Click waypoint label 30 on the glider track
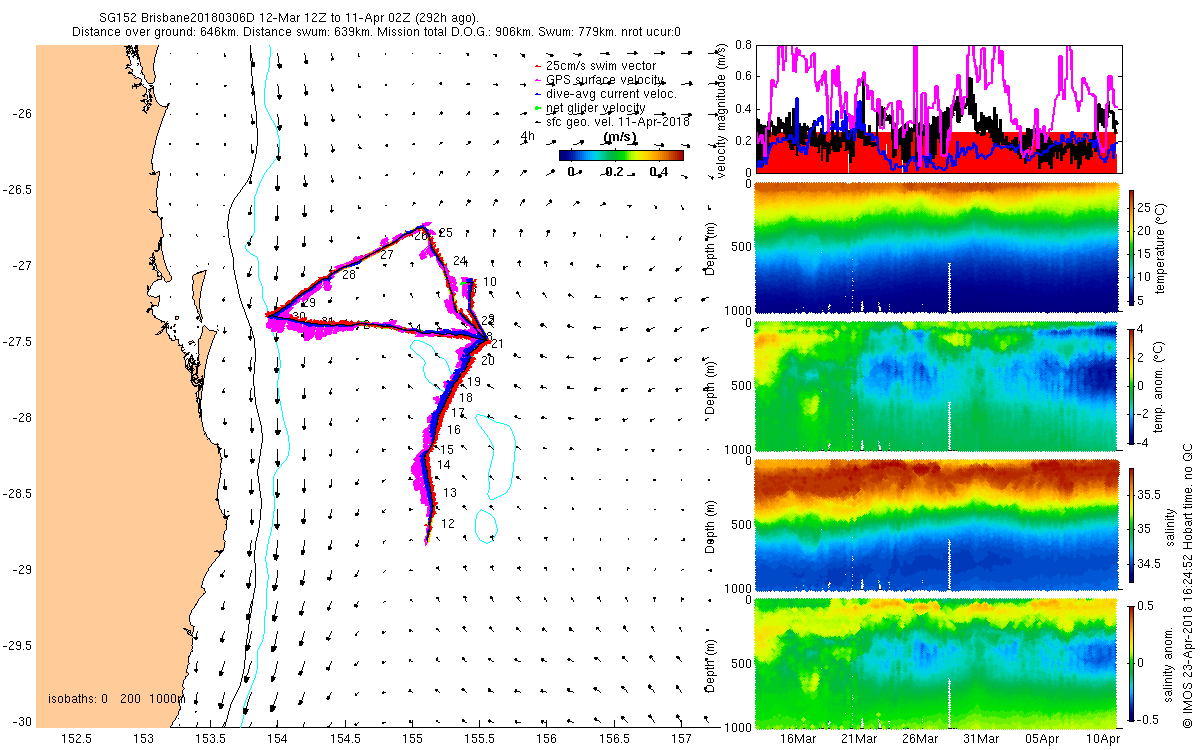1200x750 pixels. [x=299, y=317]
